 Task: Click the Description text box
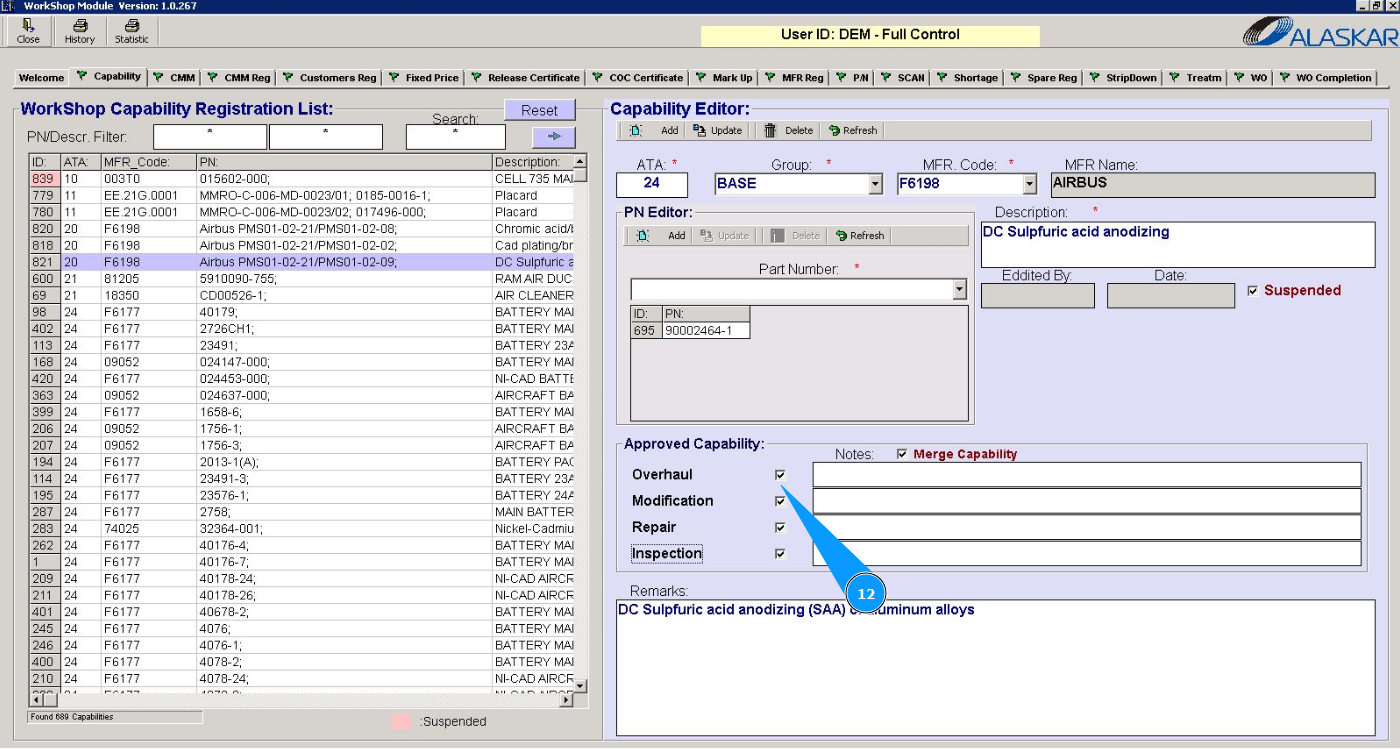1179,245
